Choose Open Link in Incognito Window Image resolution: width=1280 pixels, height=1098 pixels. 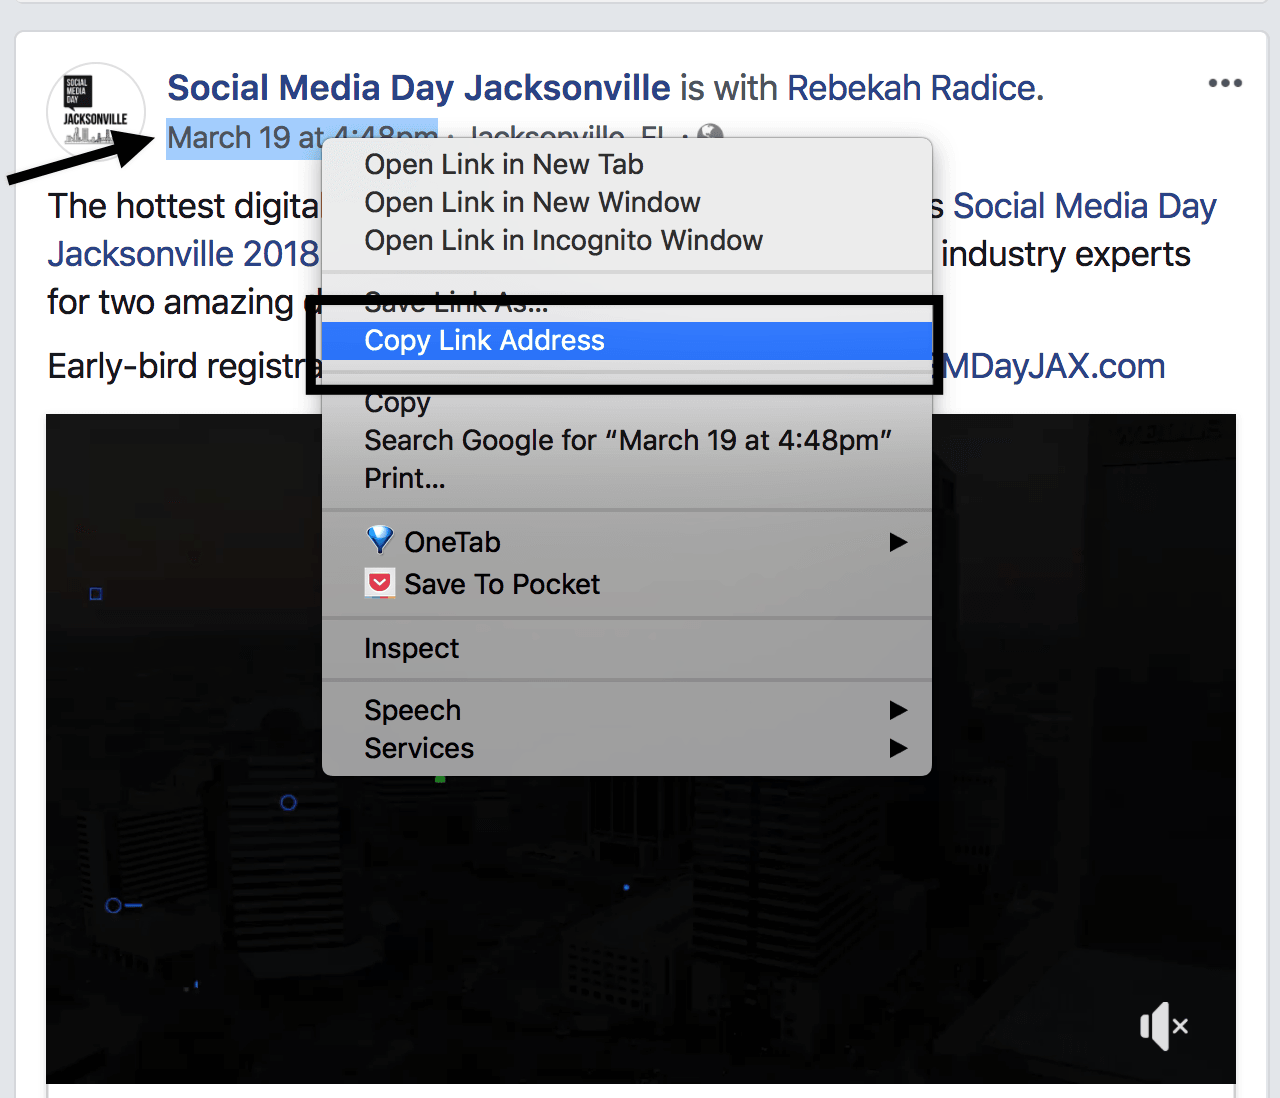tap(563, 240)
